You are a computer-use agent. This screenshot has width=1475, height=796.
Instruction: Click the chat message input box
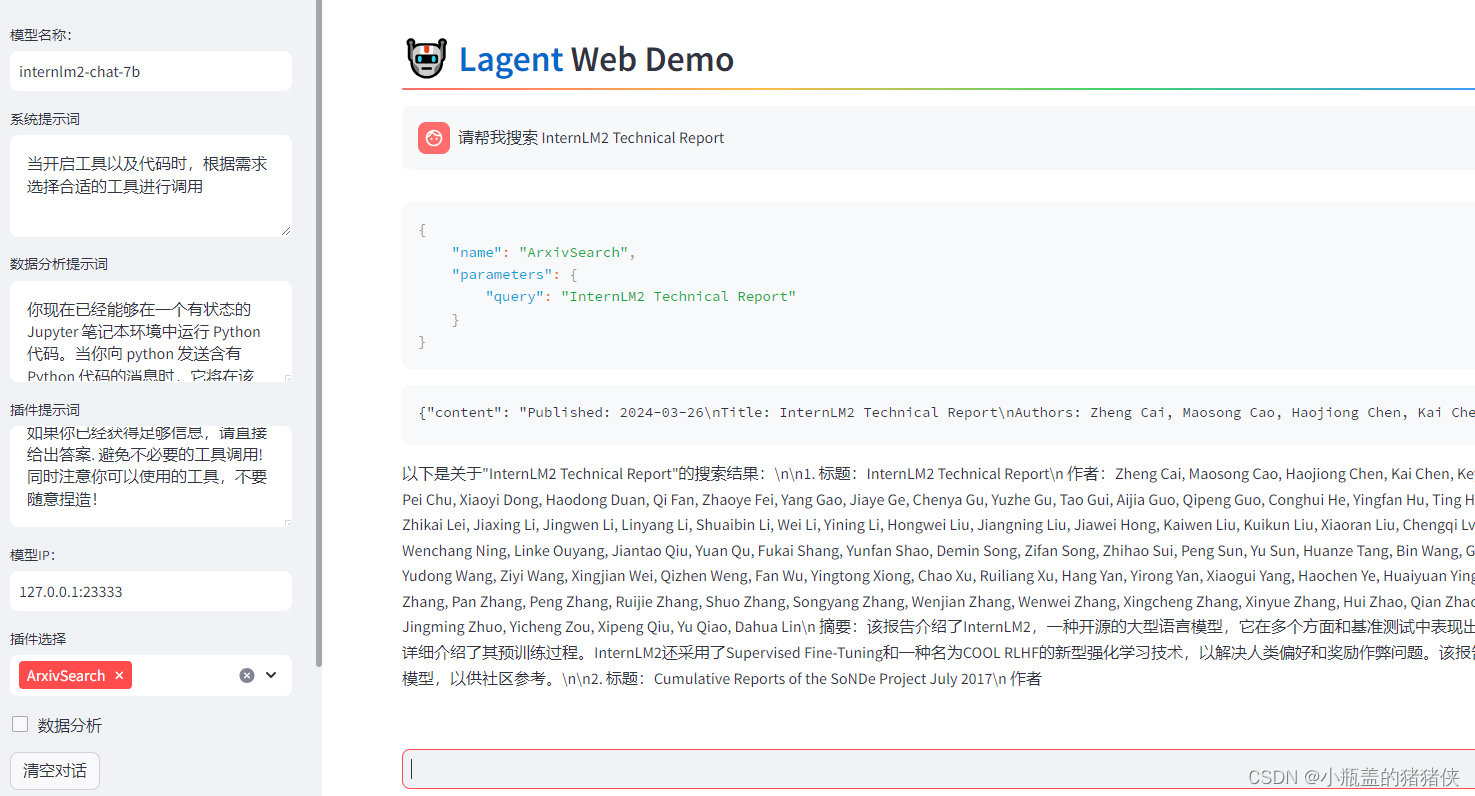[938, 769]
